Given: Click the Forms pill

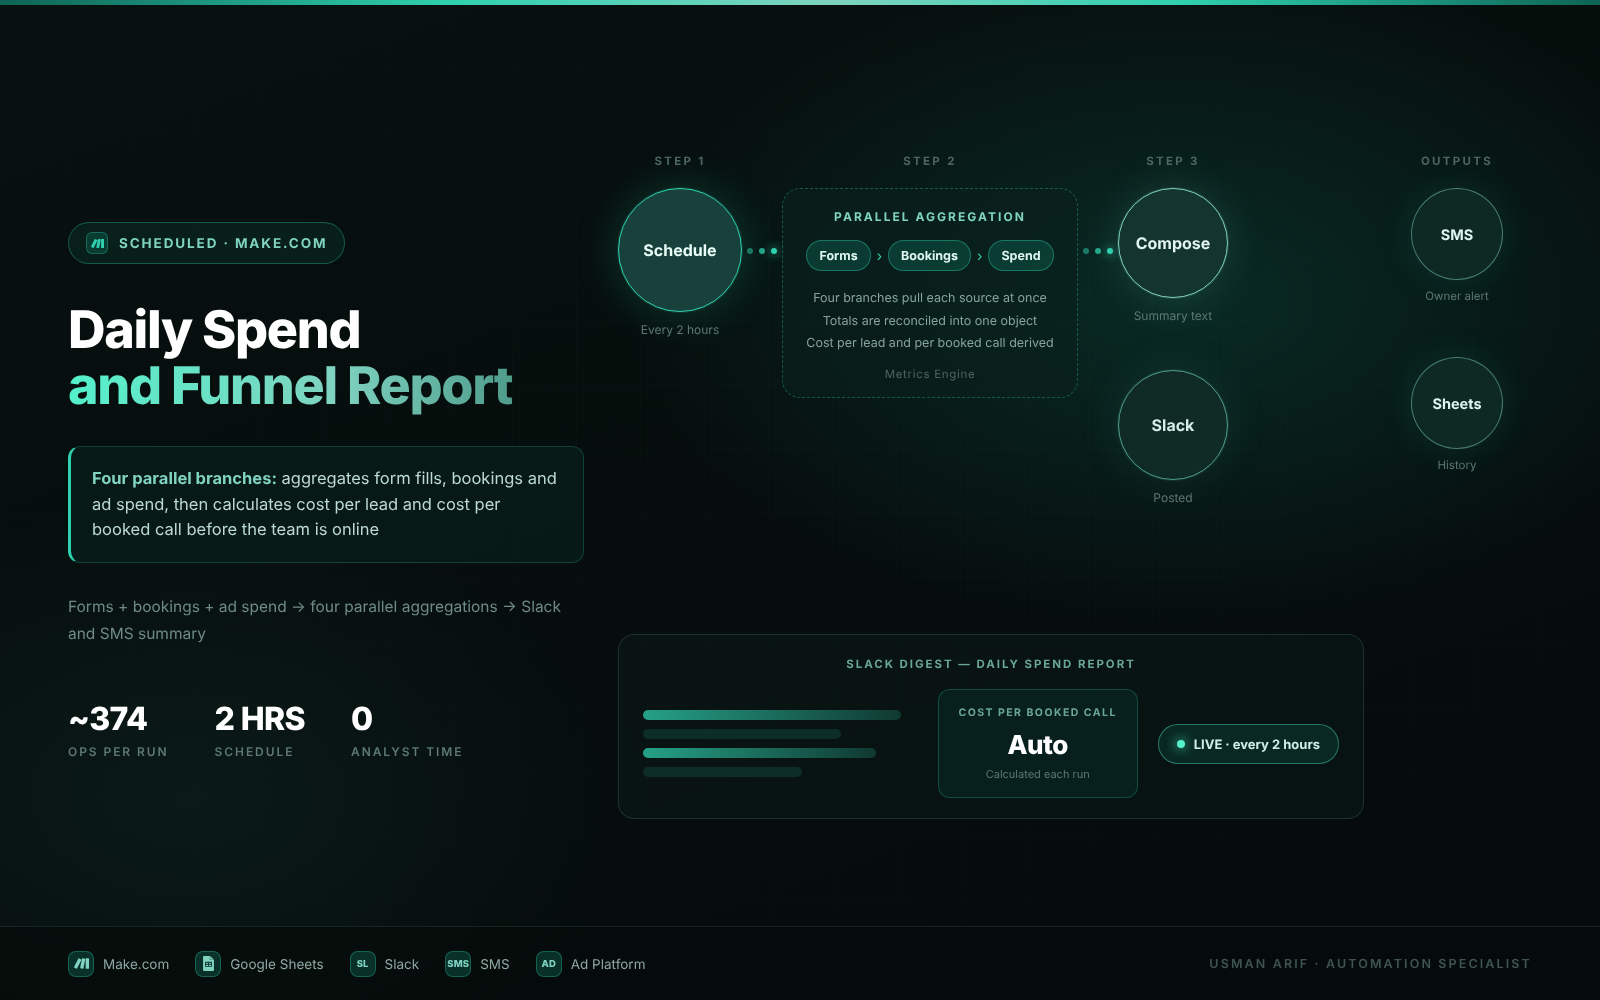Looking at the screenshot, I should click(838, 256).
